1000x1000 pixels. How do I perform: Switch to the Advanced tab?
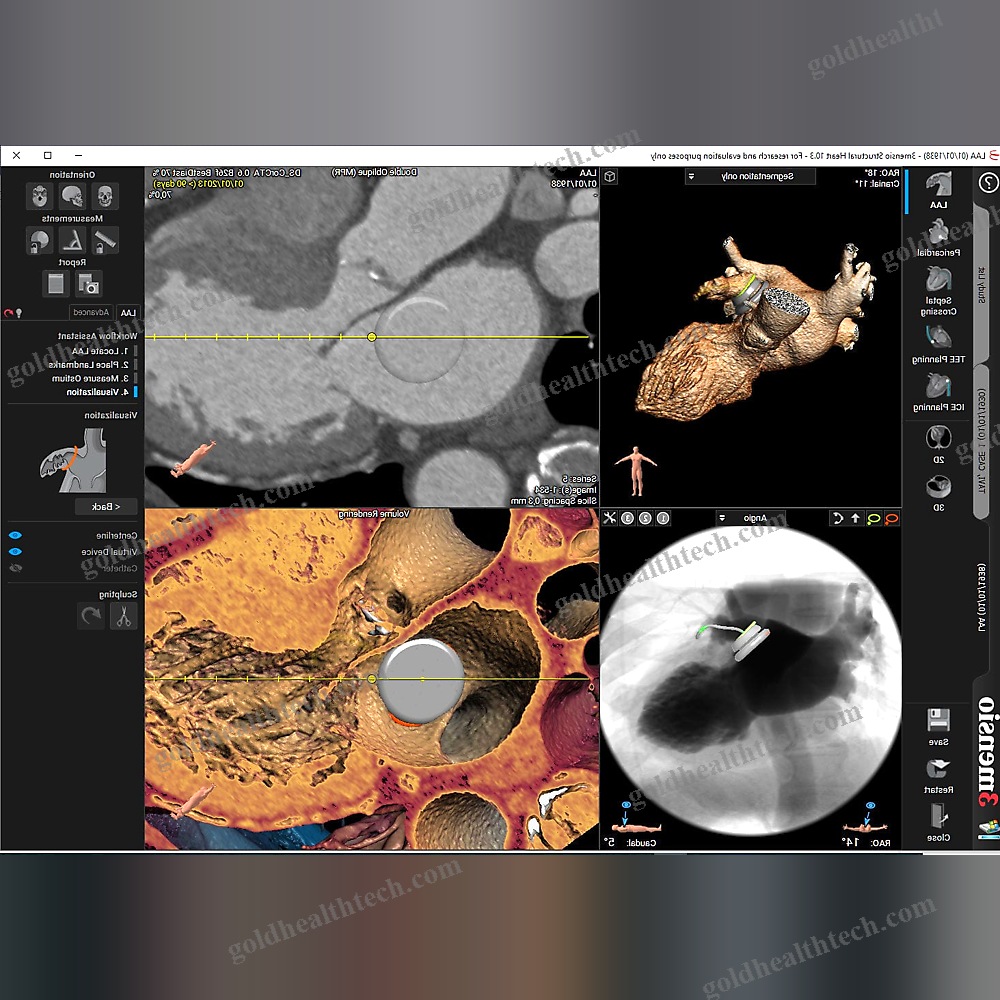point(91,312)
